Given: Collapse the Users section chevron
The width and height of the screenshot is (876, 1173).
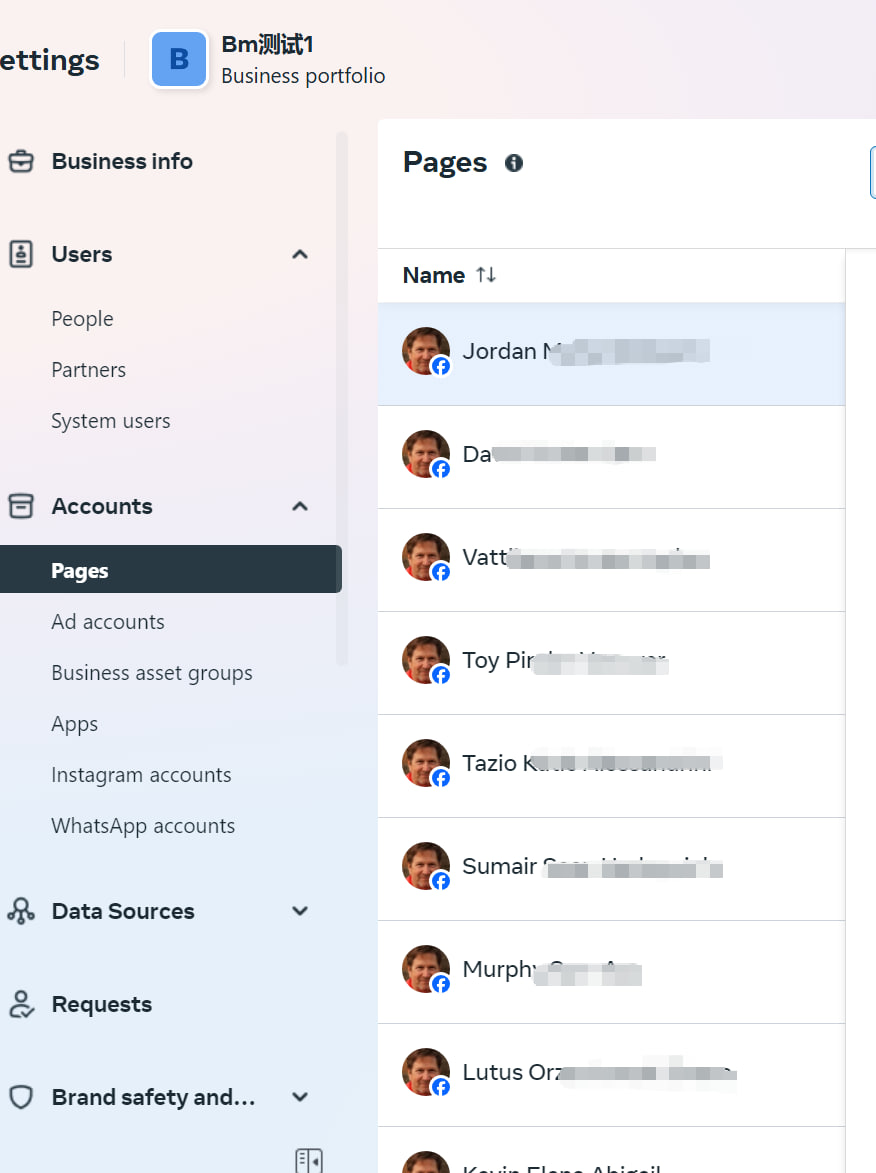Looking at the screenshot, I should pos(300,254).
